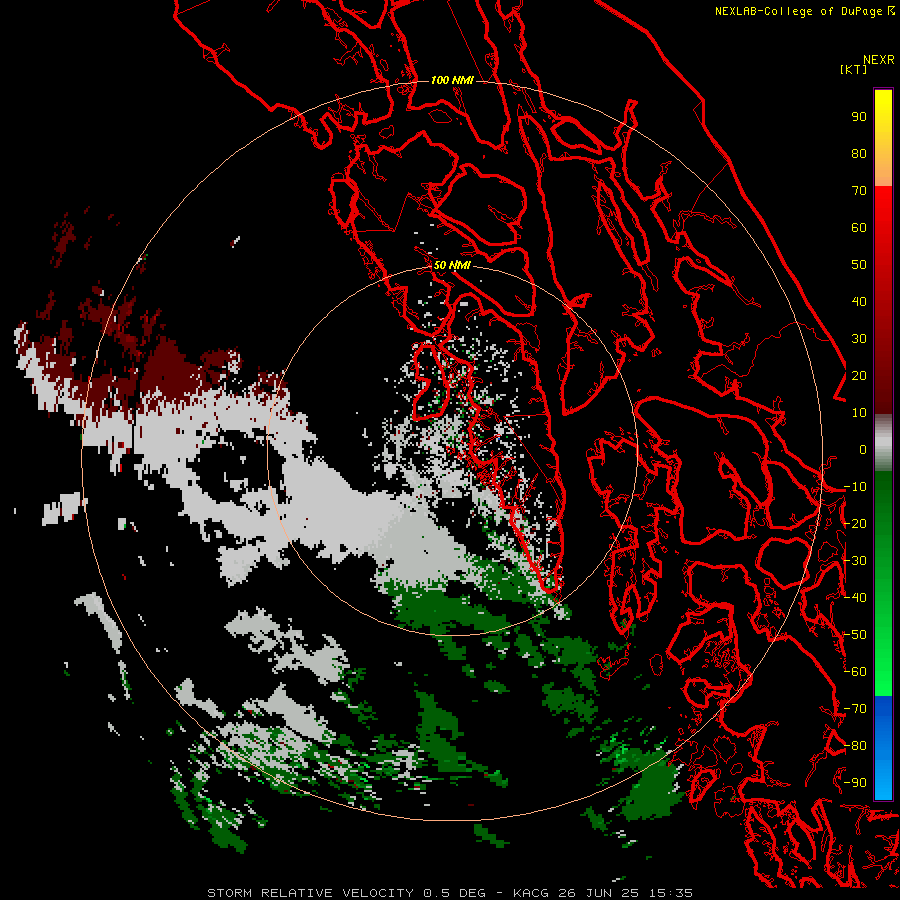Click the [KT] units label
Screen dimensions: 900x900
[853, 69]
